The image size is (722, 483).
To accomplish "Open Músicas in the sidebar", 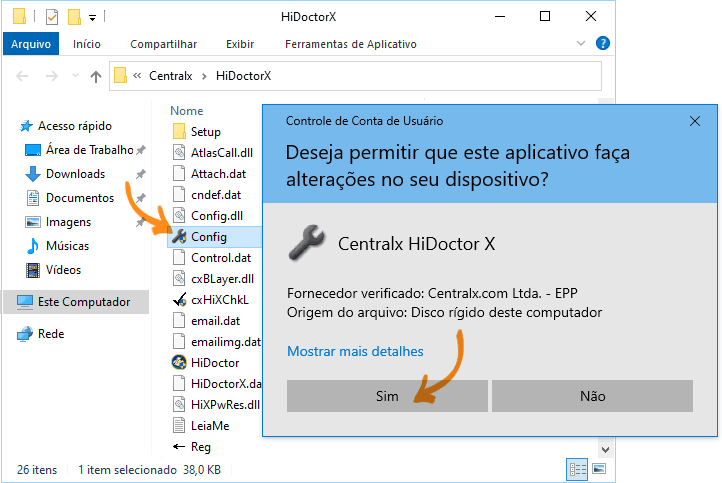I will point(67,246).
